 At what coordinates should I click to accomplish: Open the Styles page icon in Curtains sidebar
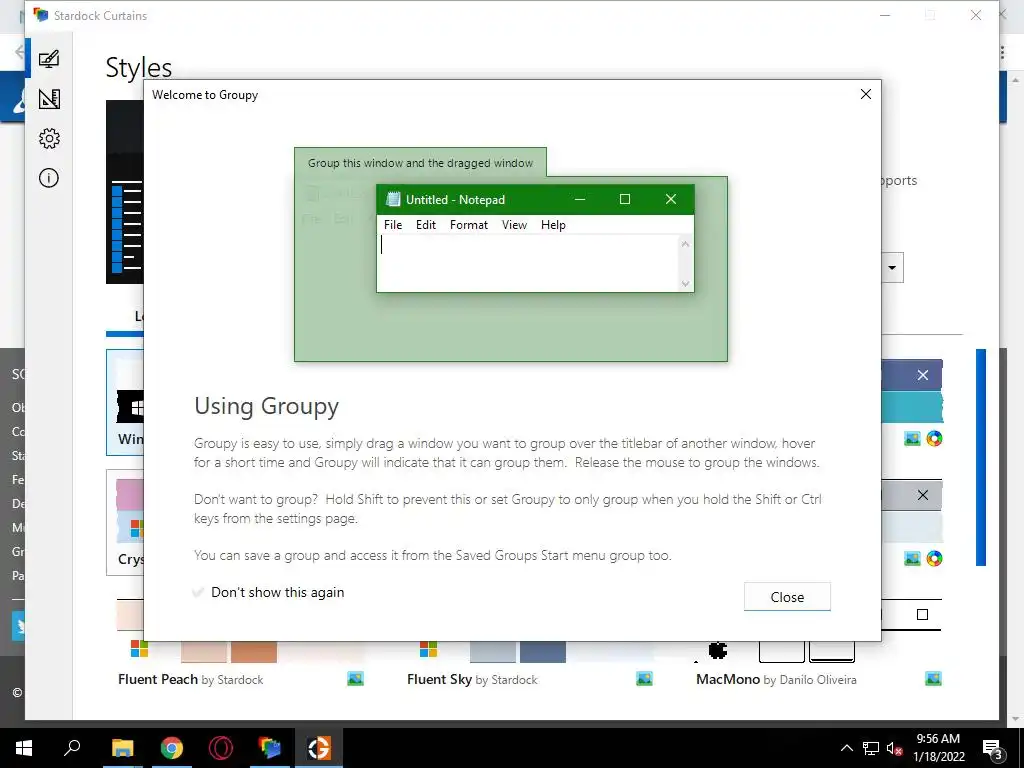[x=49, y=59]
